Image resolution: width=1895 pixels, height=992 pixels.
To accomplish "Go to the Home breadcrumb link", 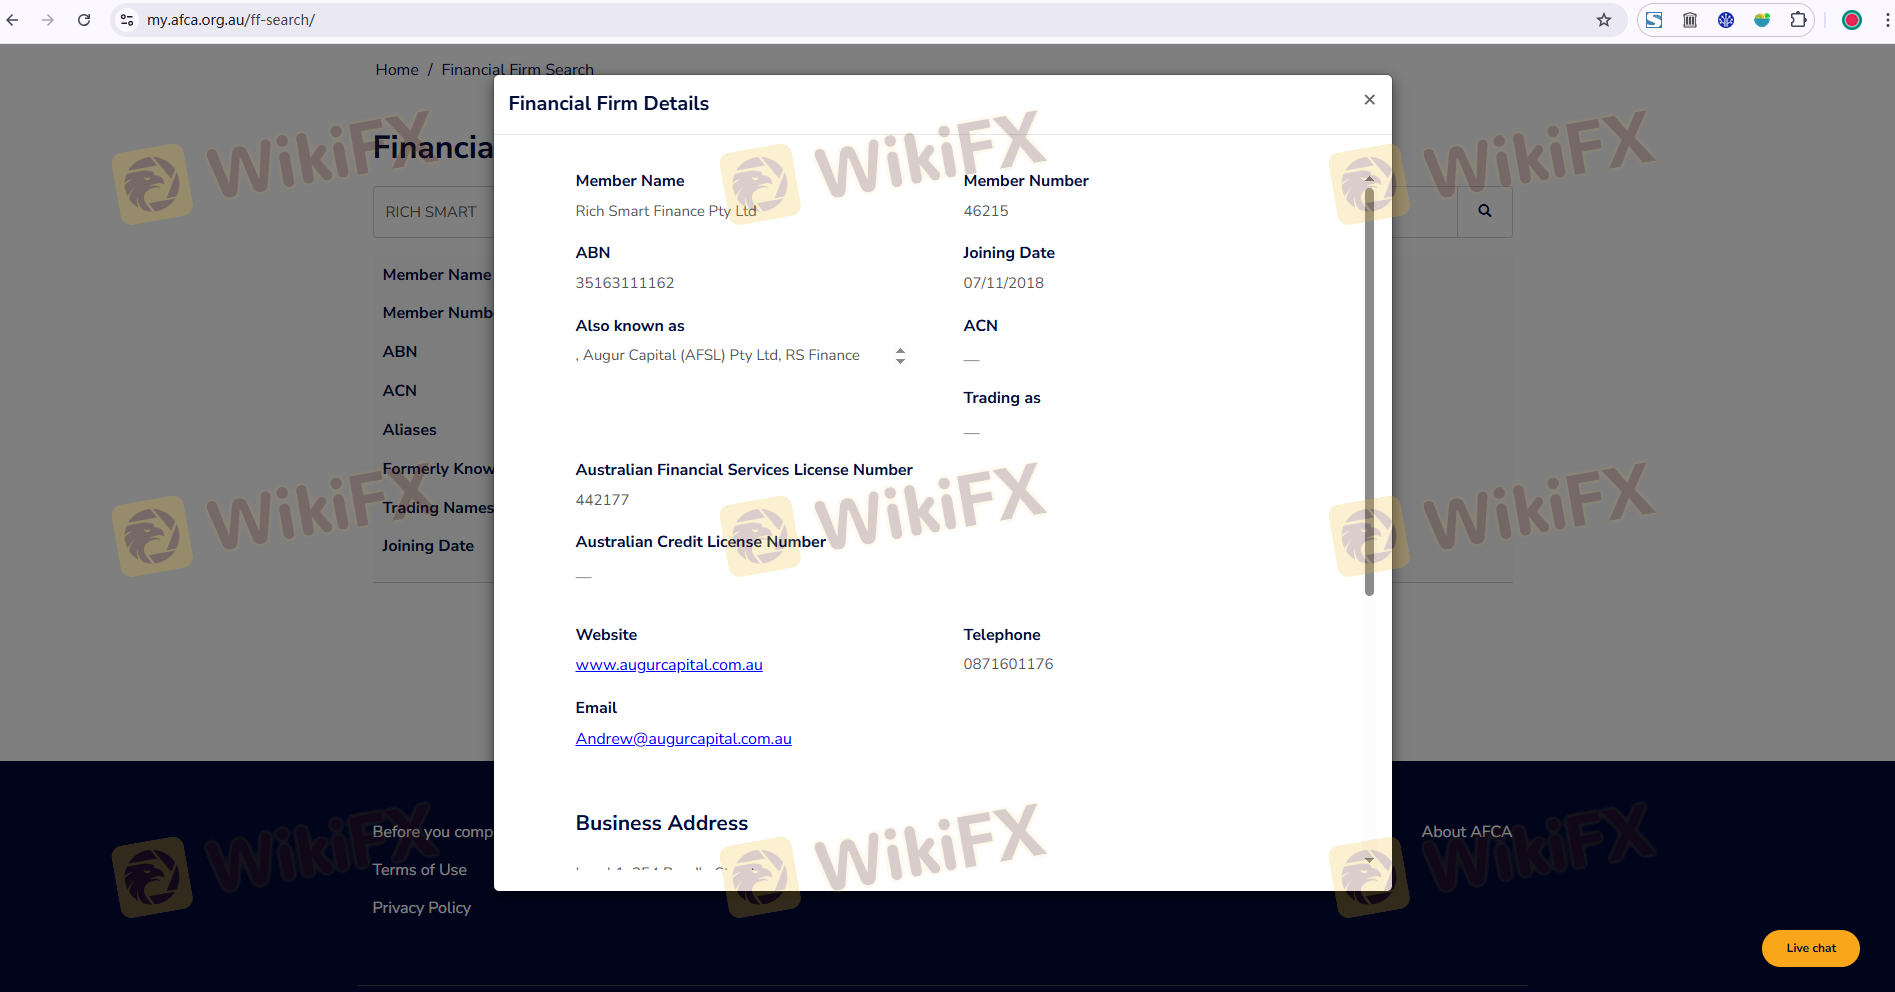I will (x=397, y=70).
